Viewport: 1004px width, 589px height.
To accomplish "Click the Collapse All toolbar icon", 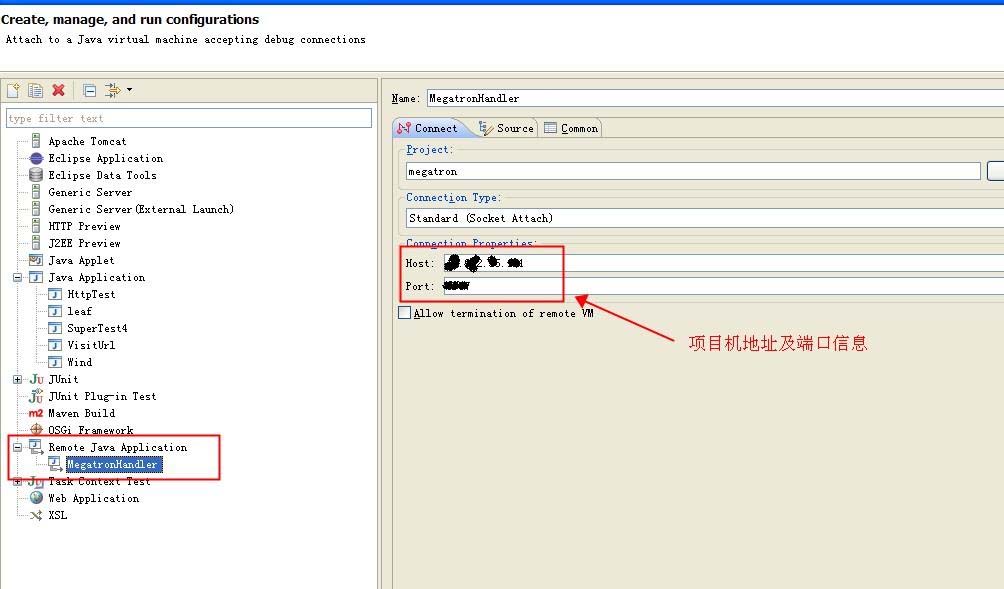I will pyautogui.click(x=89, y=91).
